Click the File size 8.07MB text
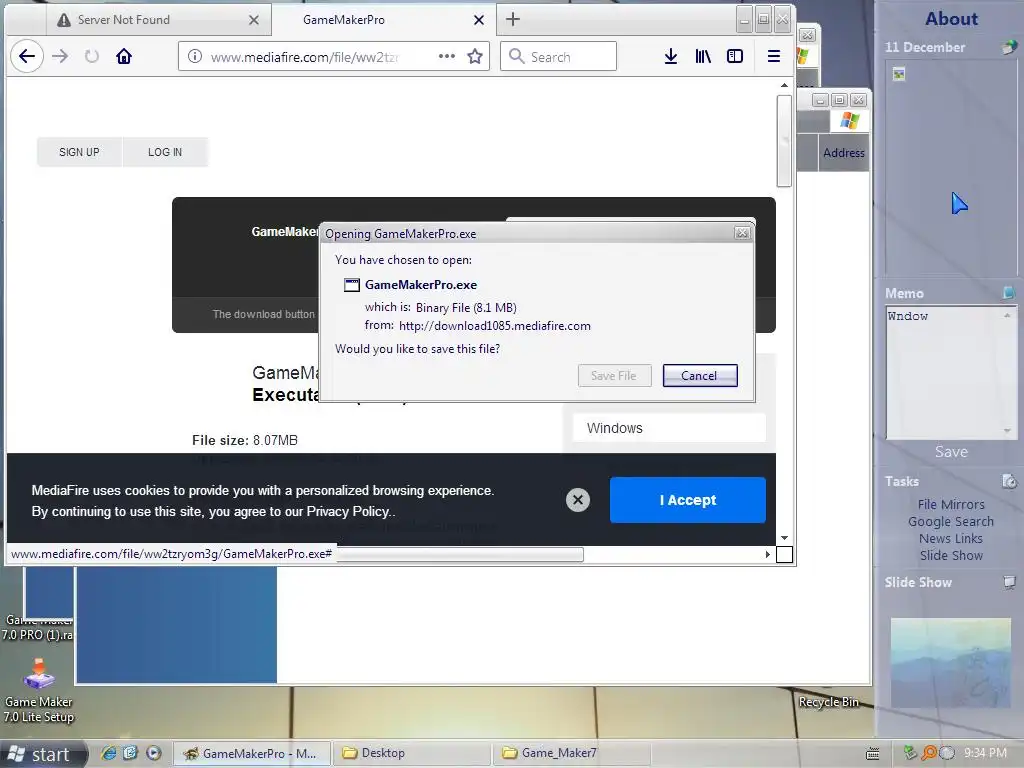The image size is (1024, 768). (245, 440)
